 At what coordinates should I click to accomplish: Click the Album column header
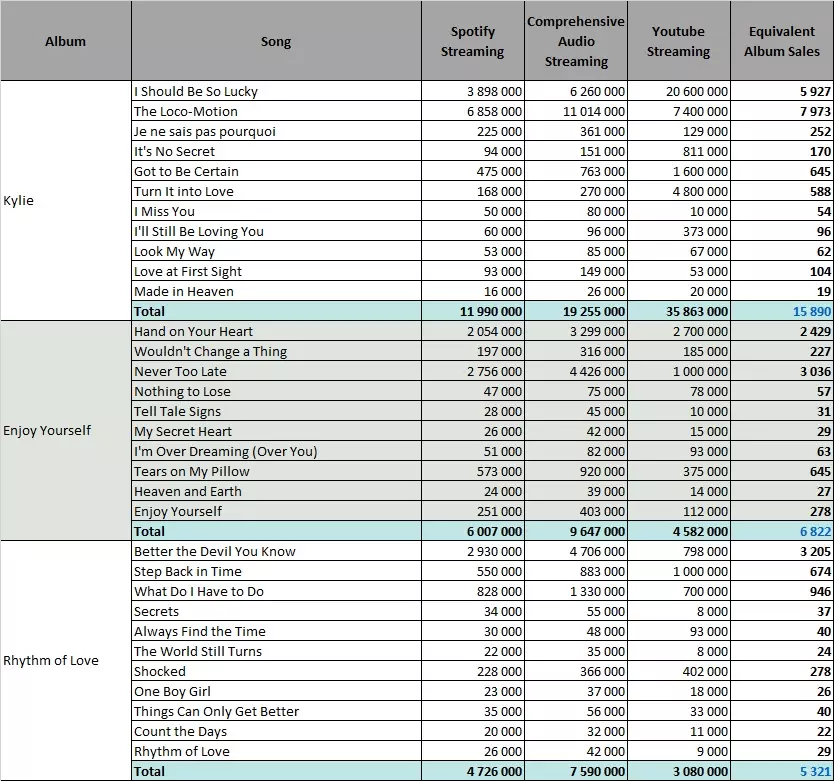[x=65, y=41]
